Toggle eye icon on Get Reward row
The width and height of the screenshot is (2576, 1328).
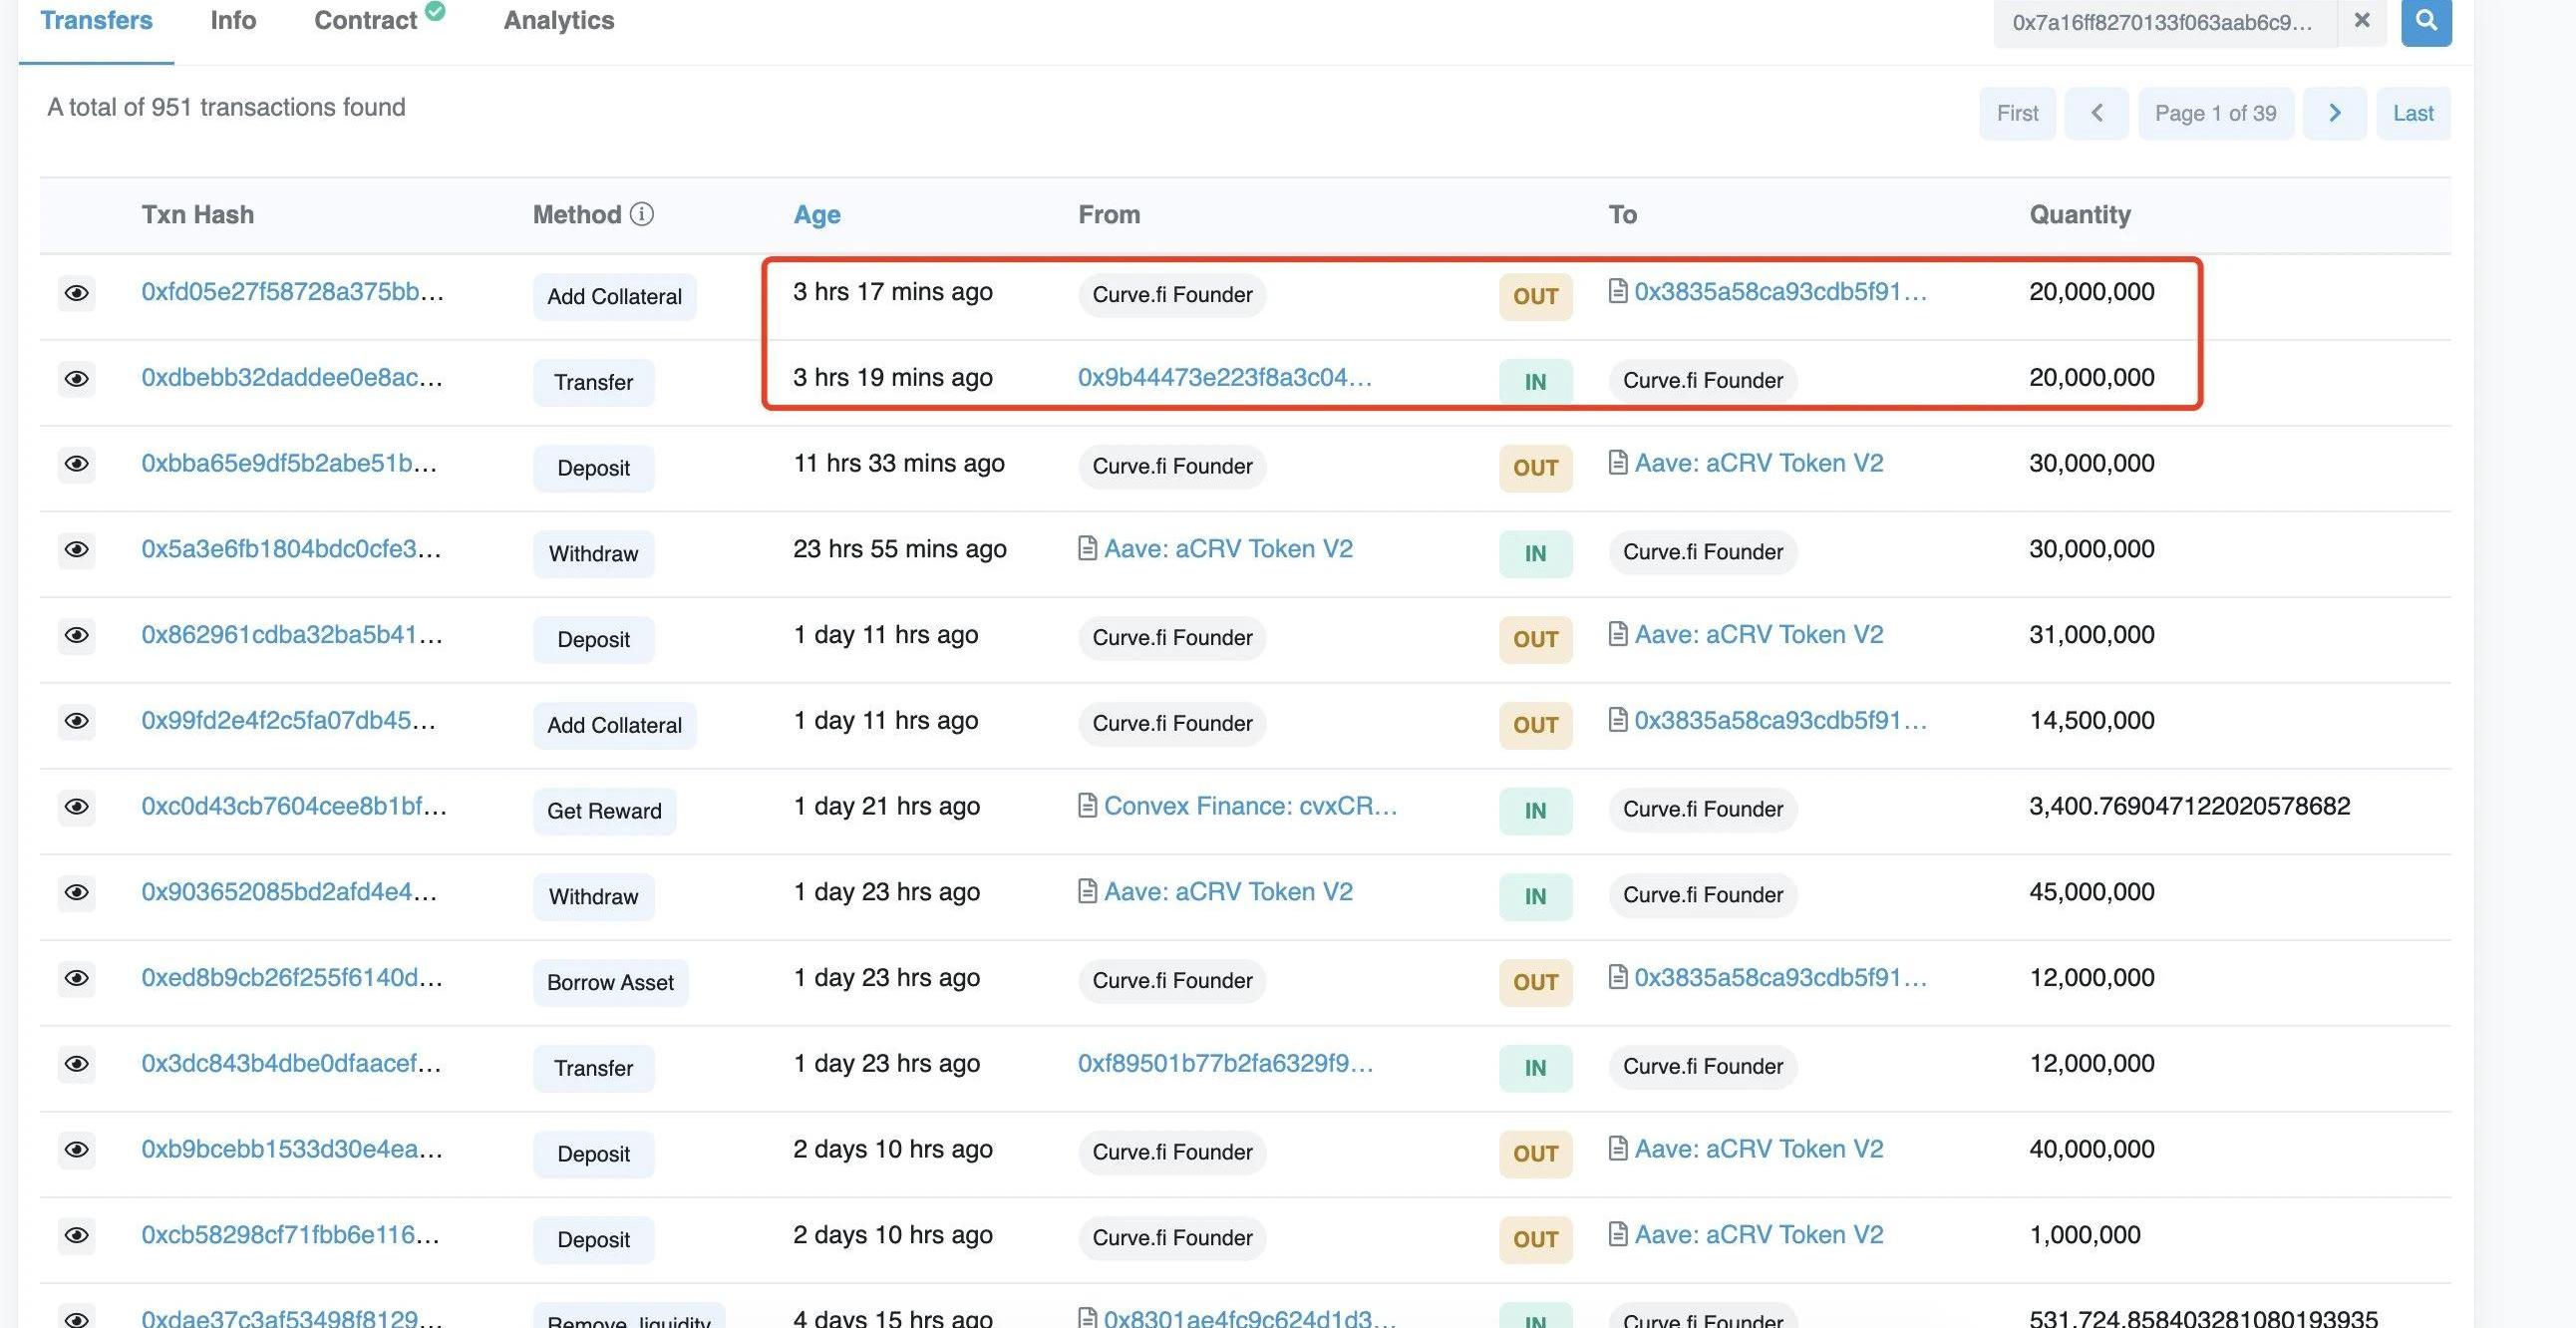tap(77, 807)
